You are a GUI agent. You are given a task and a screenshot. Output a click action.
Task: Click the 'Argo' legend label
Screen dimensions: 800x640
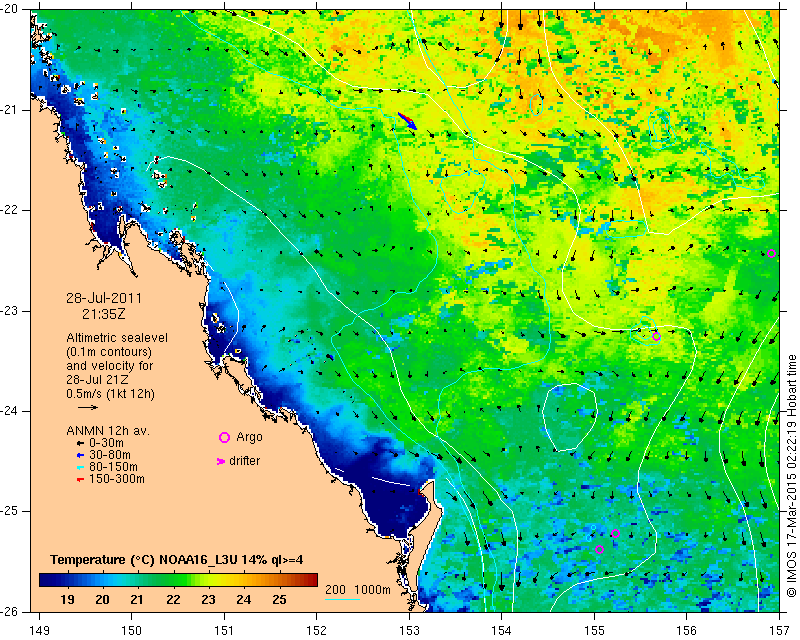pos(249,437)
